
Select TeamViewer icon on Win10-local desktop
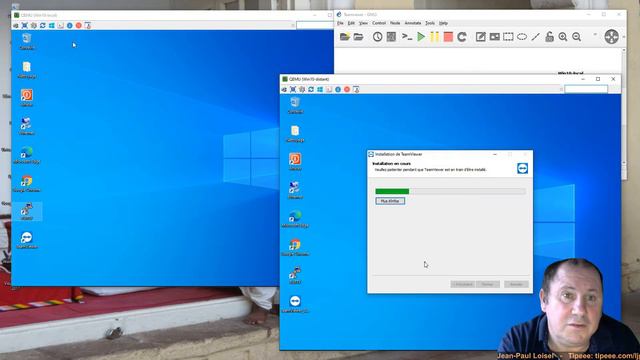pos(27,240)
